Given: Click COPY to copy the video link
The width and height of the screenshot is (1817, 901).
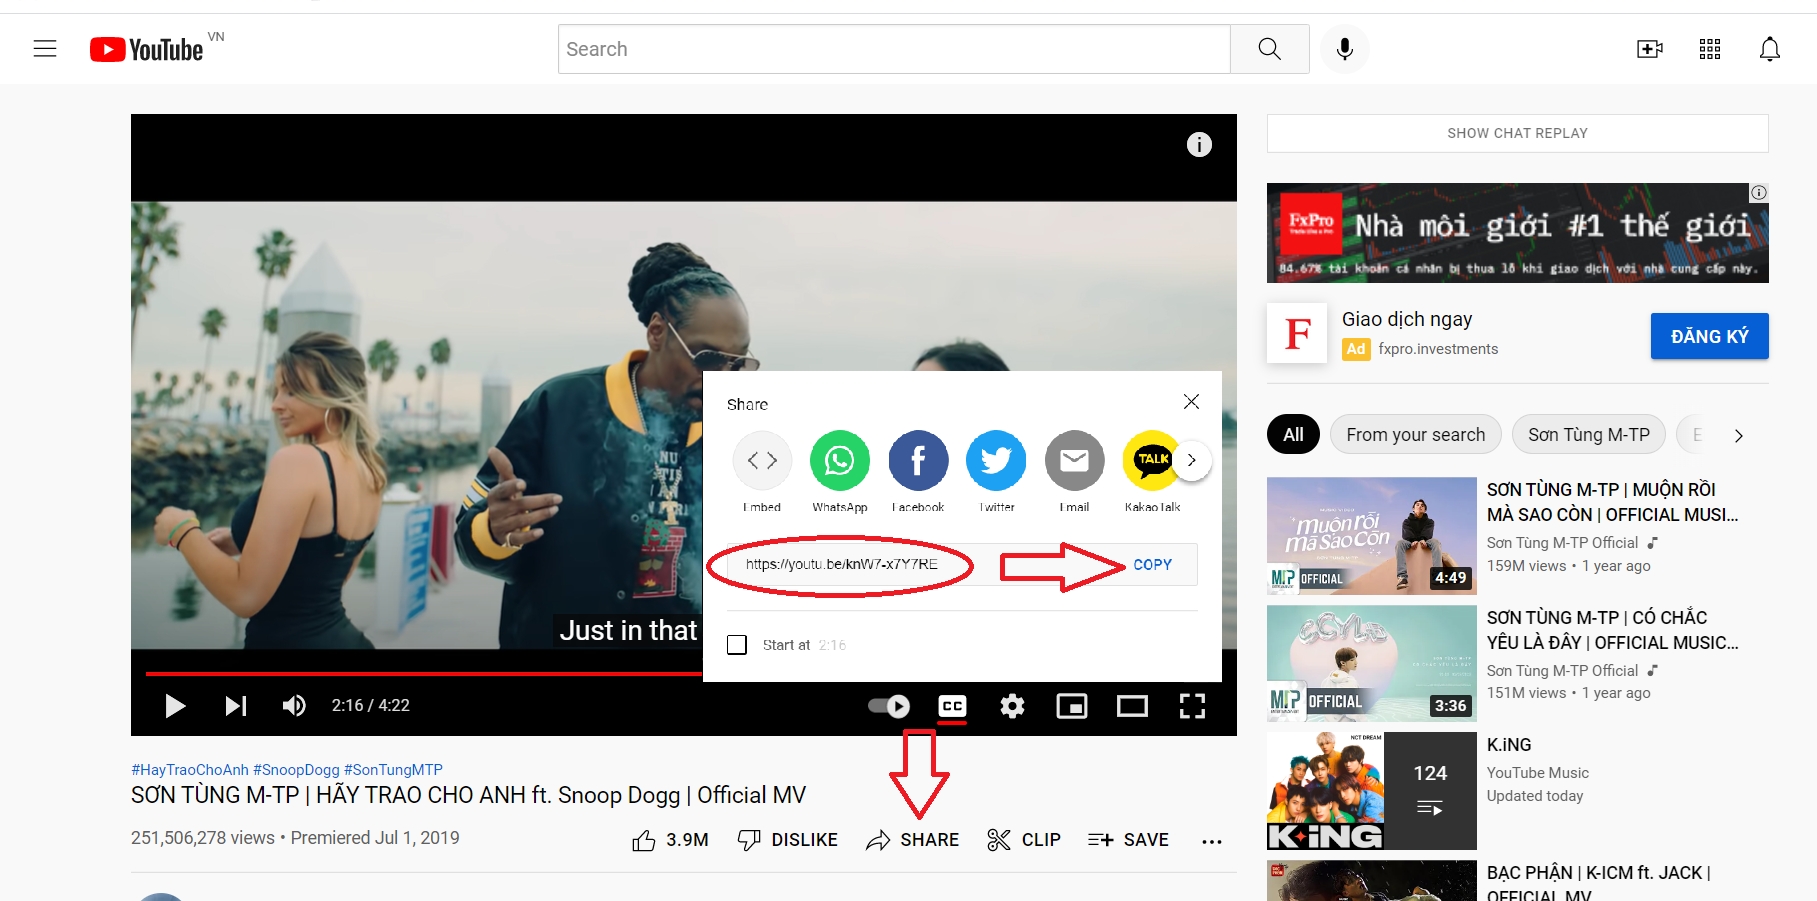Looking at the screenshot, I should 1152,565.
